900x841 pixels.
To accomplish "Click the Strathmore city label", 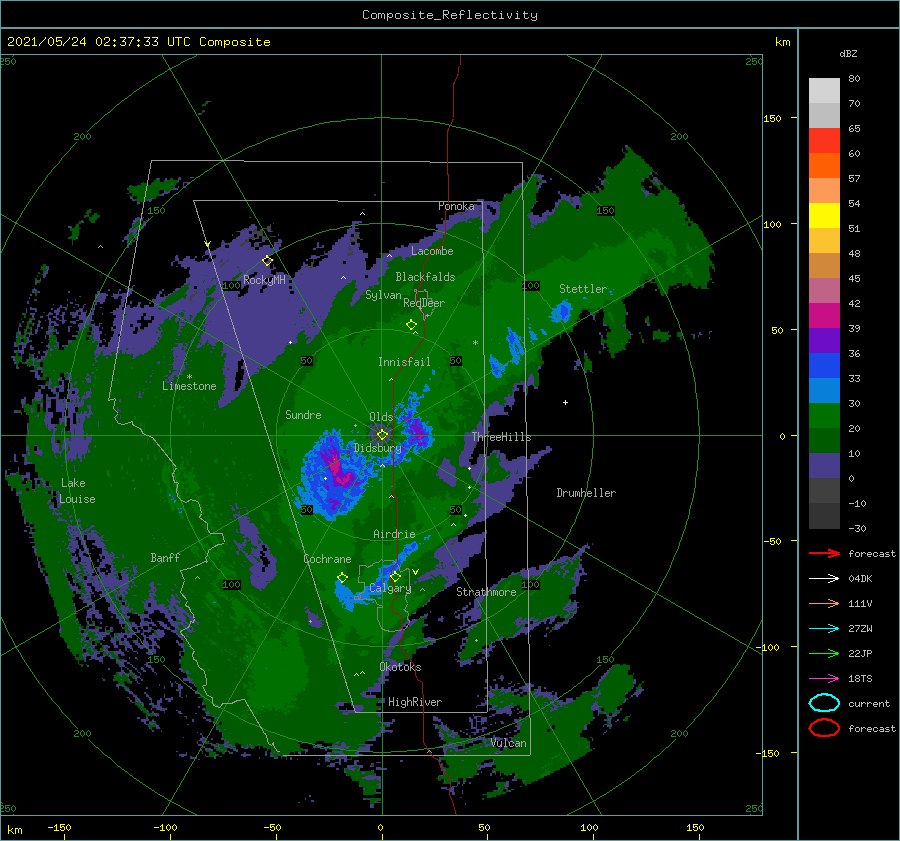I will pos(486,592).
